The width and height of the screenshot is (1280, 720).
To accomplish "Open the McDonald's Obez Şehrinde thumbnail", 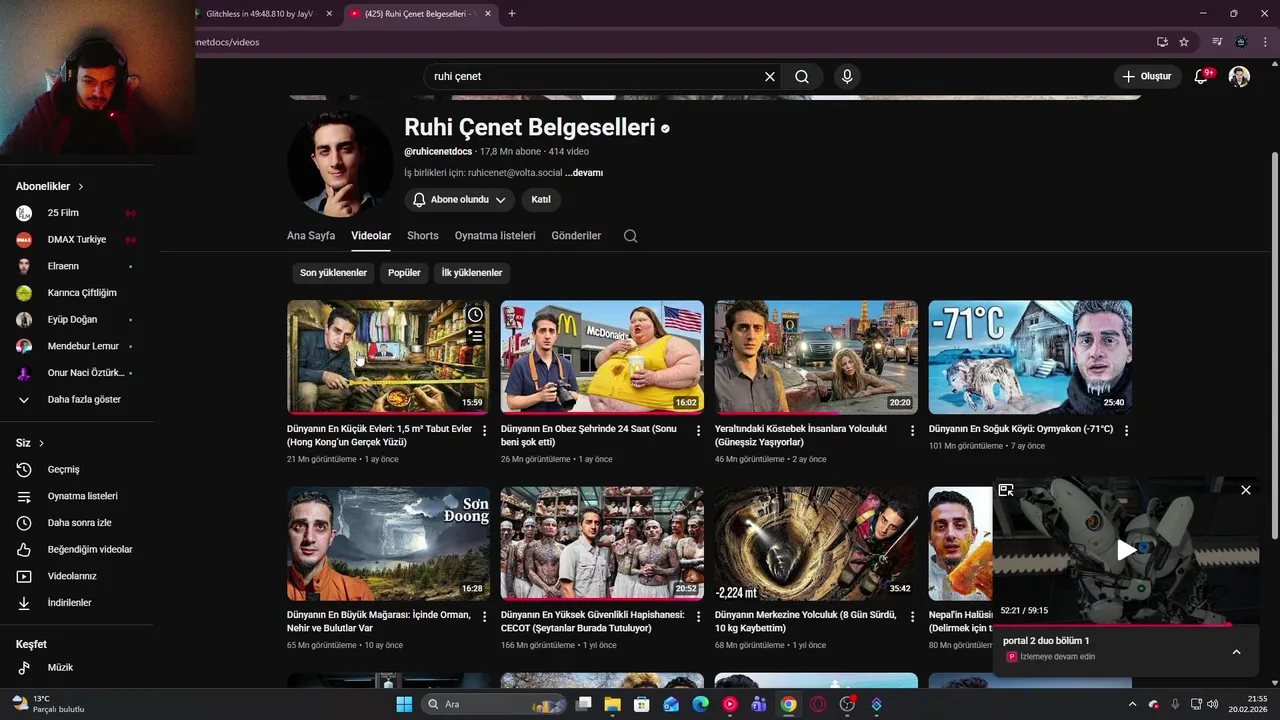I will [602, 357].
